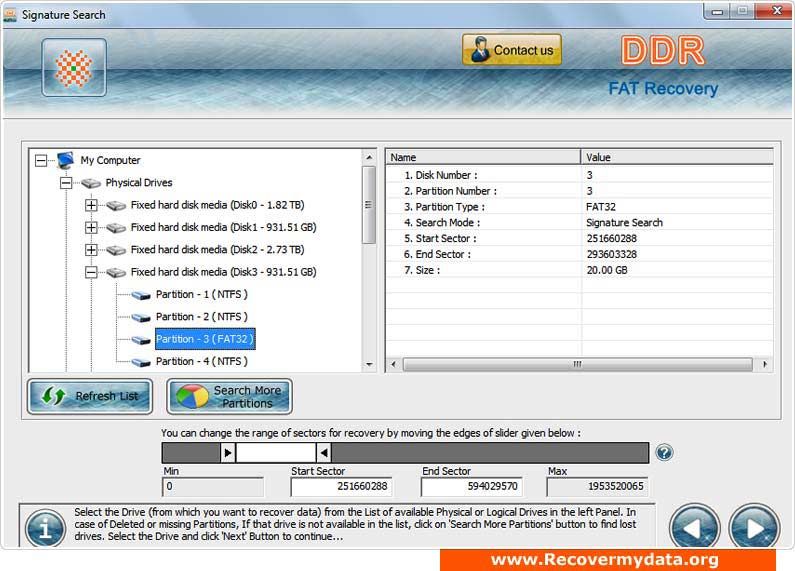Click the slider right edge handle
795x571 pixels.
click(324, 452)
